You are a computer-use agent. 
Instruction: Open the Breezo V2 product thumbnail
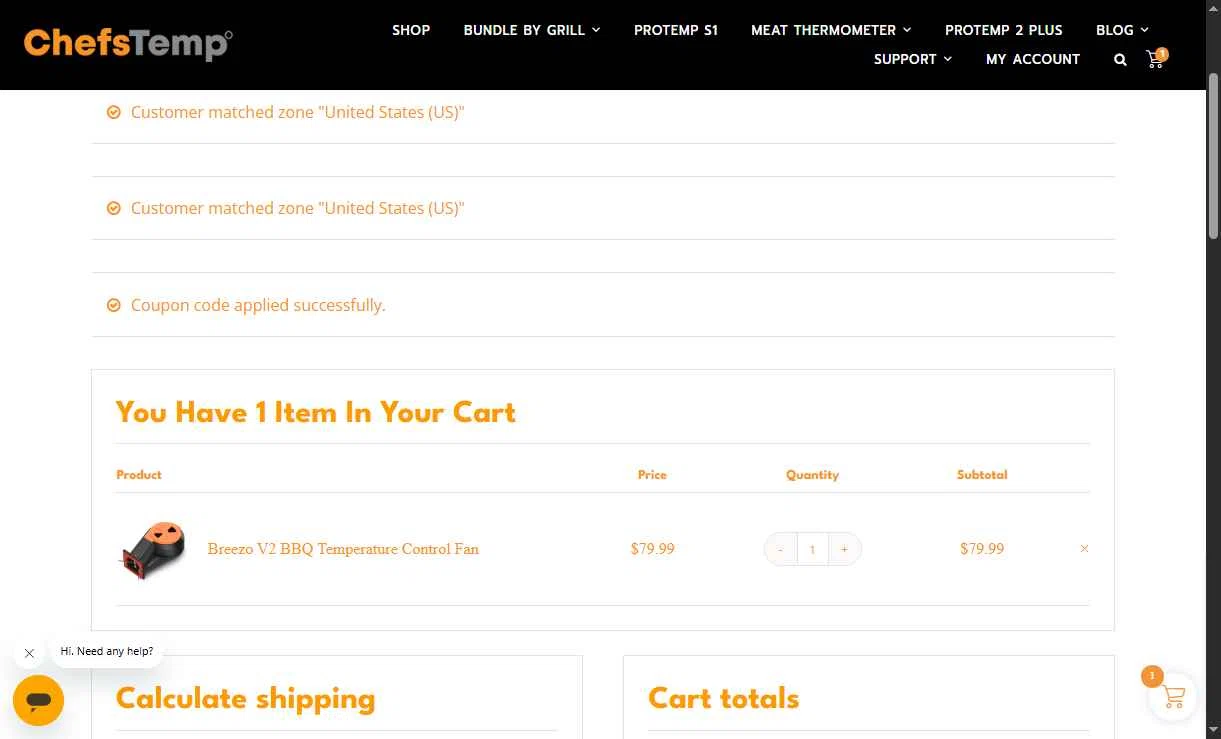click(154, 549)
